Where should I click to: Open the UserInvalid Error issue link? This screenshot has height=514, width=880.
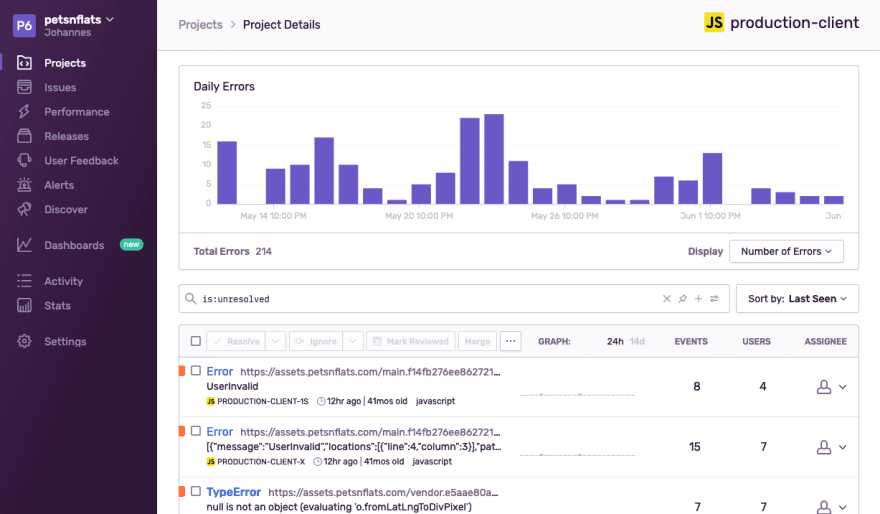coord(219,371)
